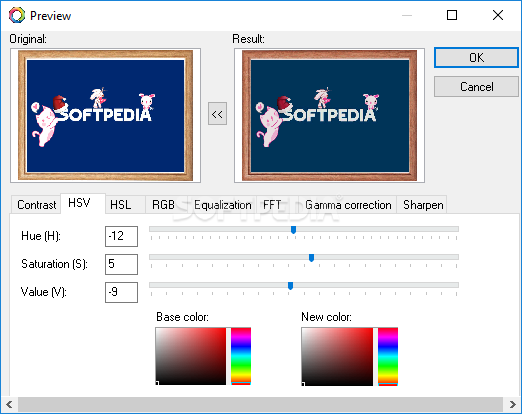
Task: Switch to the Contrast tab
Action: [36, 205]
